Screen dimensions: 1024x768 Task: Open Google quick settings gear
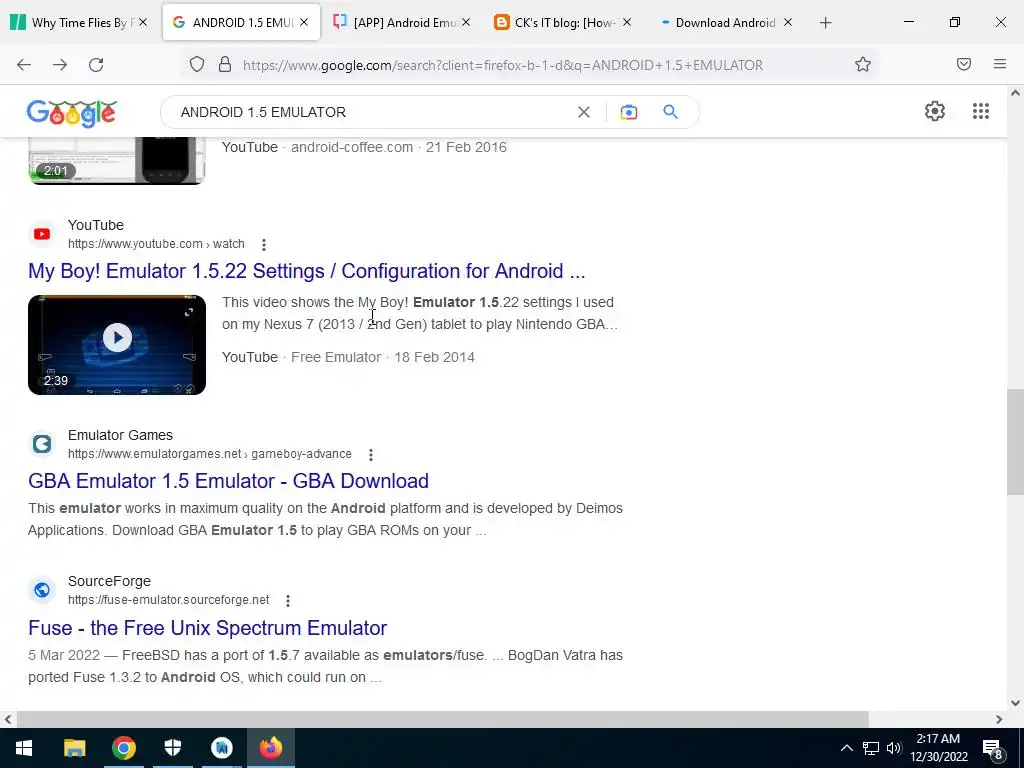click(935, 111)
